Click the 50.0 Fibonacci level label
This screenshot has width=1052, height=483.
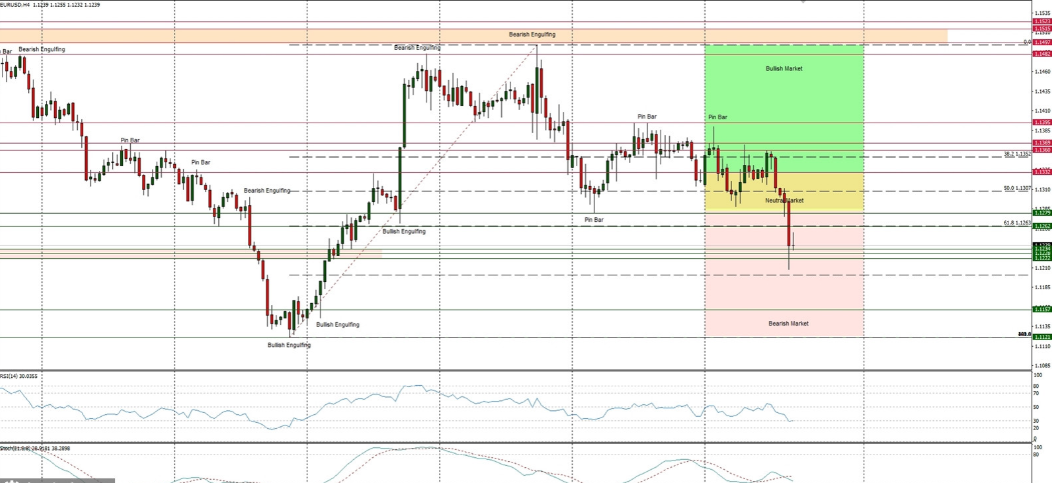point(1017,188)
